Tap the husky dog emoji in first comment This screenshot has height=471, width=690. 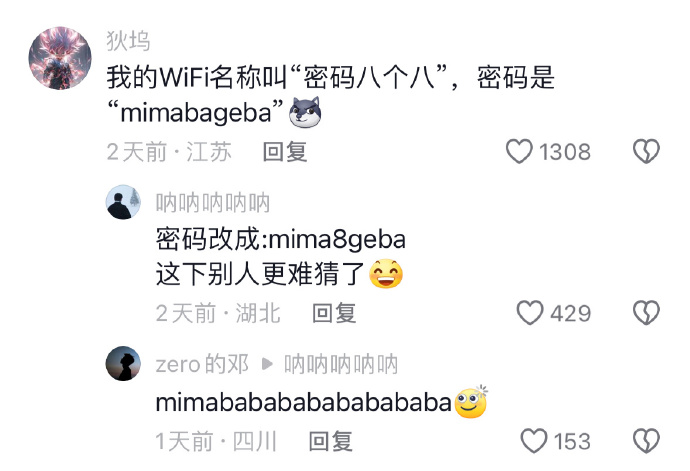pos(305,112)
